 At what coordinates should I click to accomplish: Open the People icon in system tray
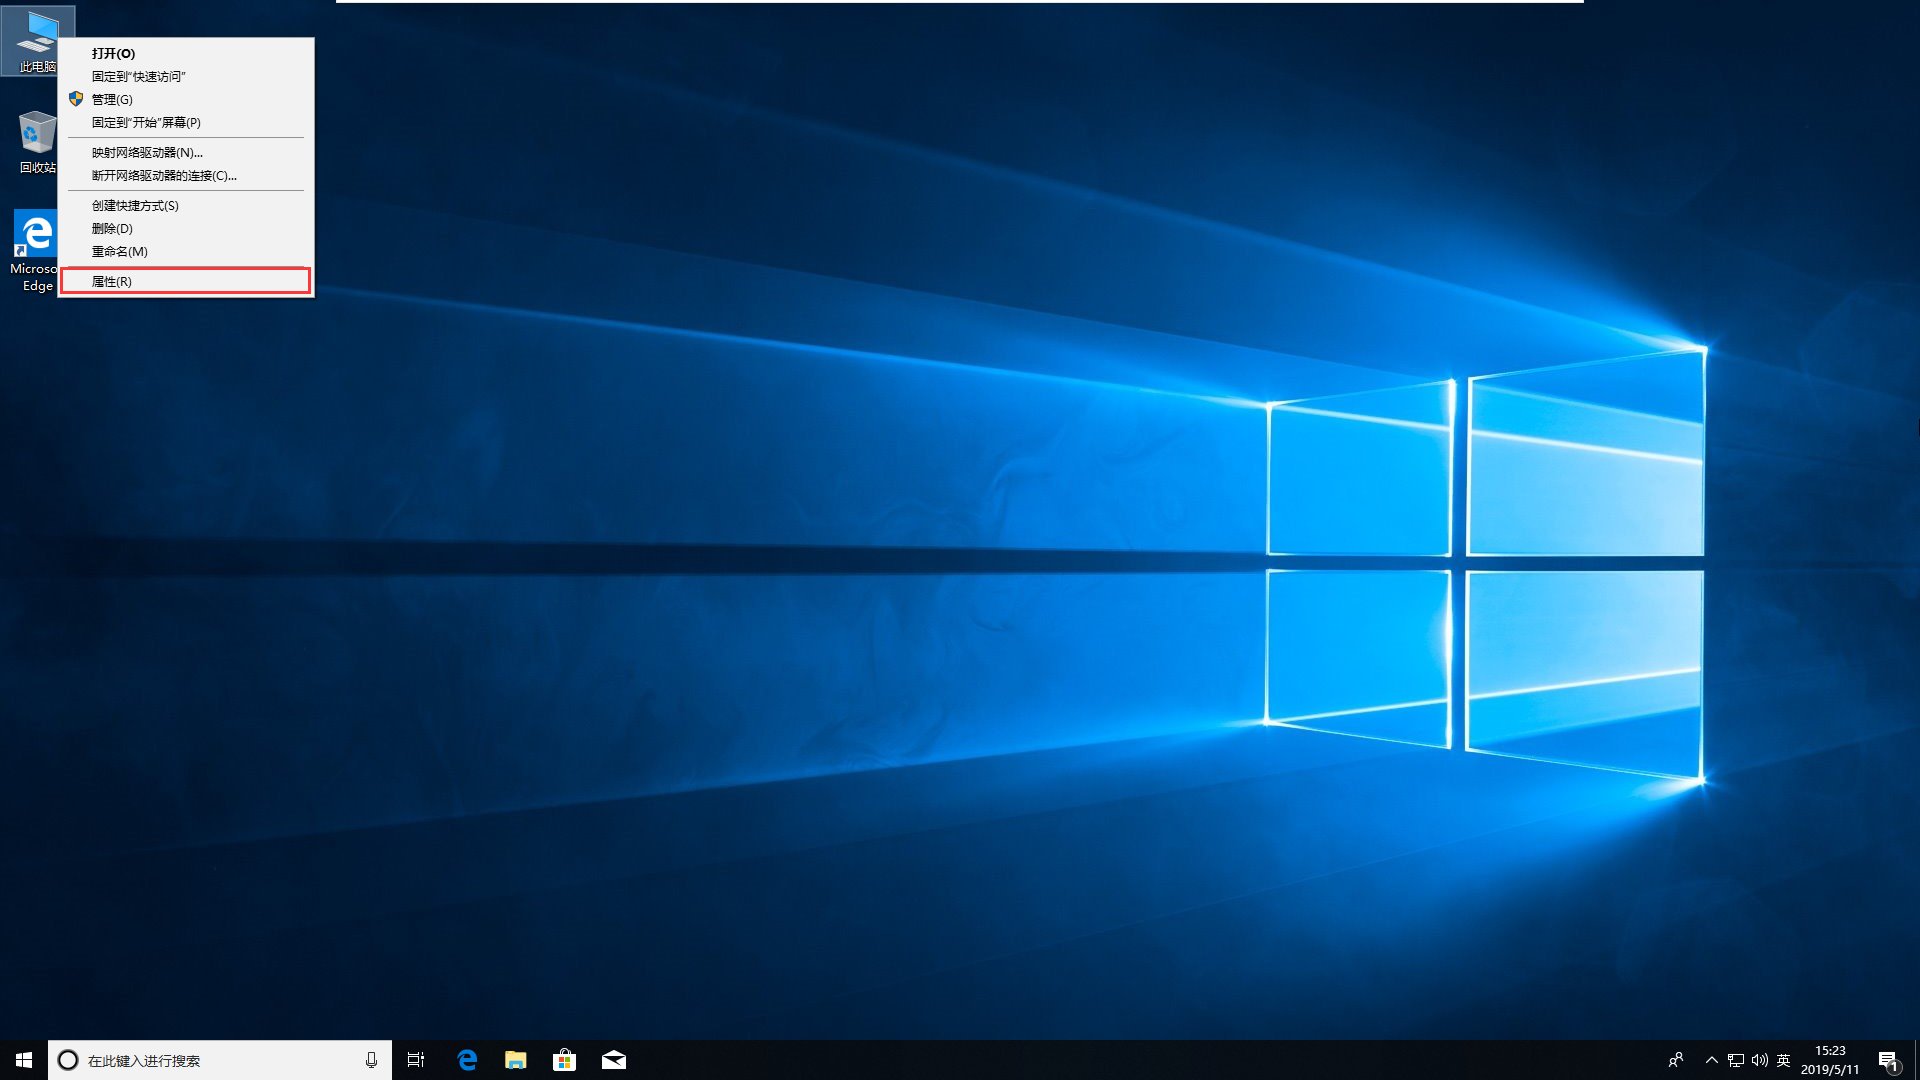1676,1060
